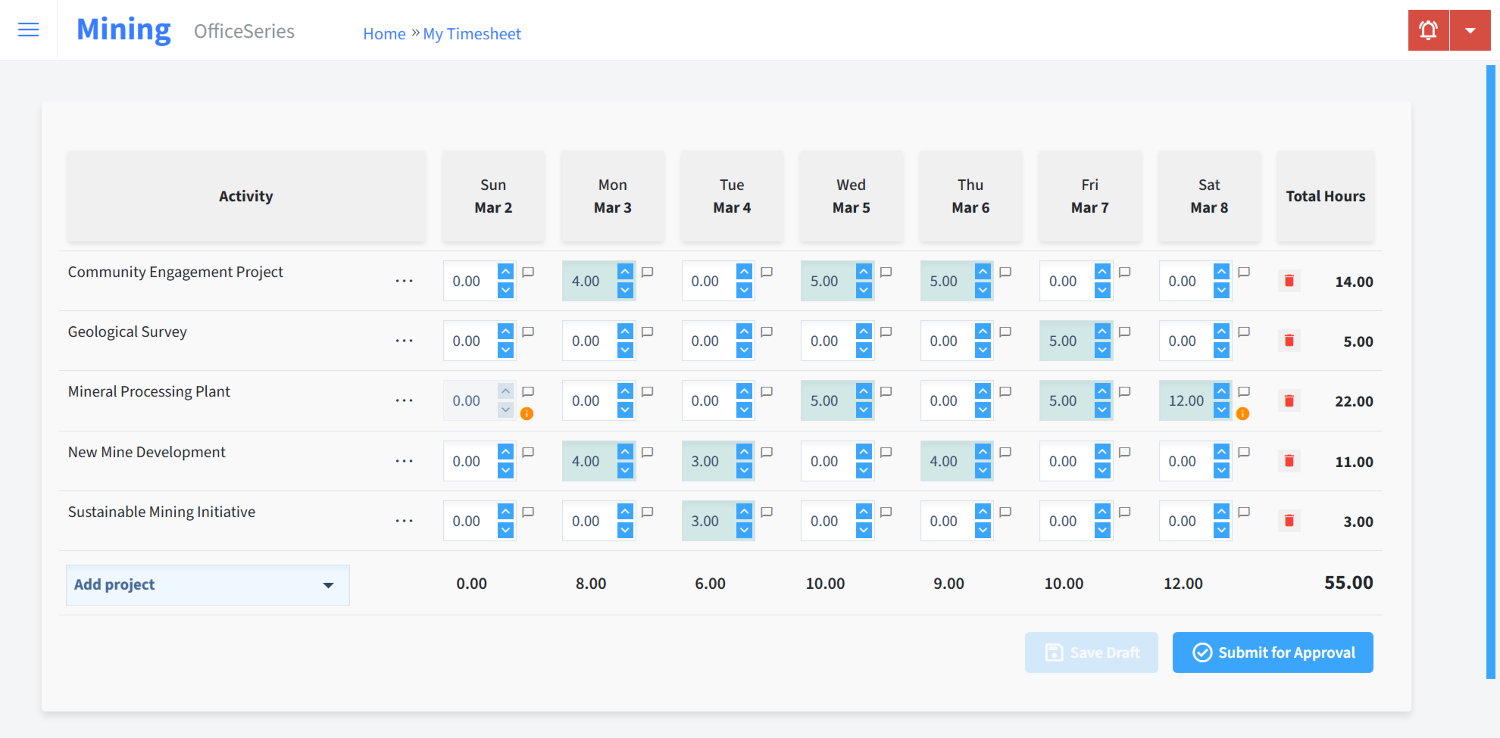Open the comment for Mineral Processing on Saturday
This screenshot has height=738, width=1500.
click(x=1243, y=392)
